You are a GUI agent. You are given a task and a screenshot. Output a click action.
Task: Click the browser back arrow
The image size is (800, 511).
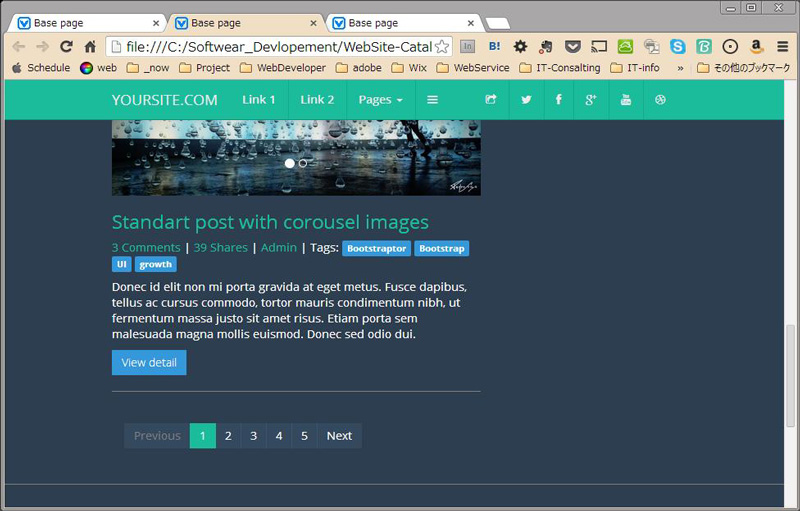(x=19, y=47)
